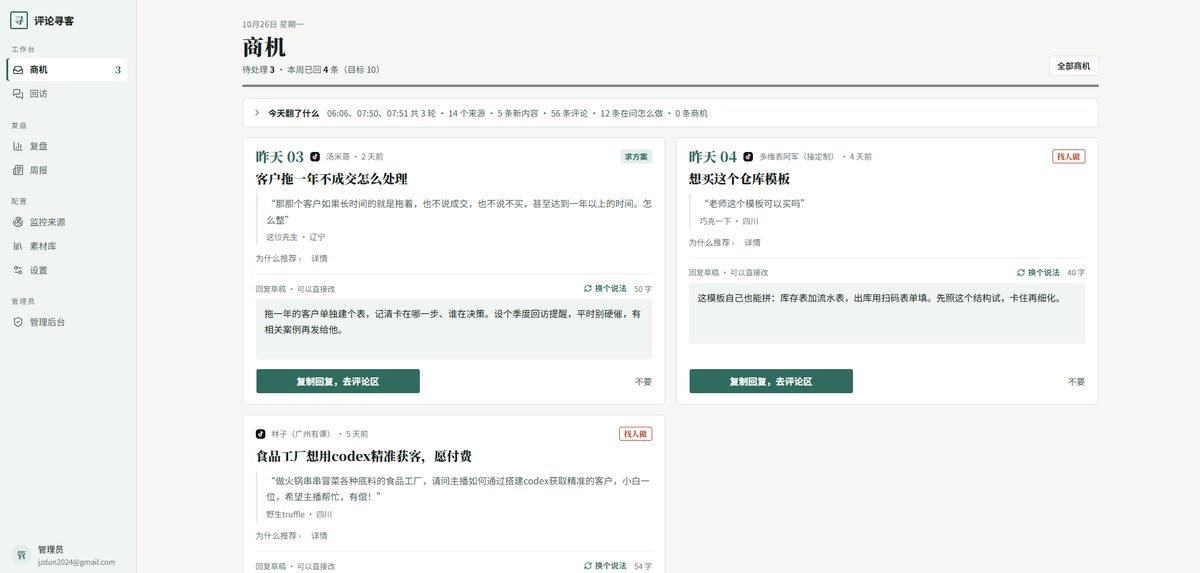The image size is (1200, 573).
Task: Edit reply draft starting 拖一年的客户单独建个表
Action: click(x=454, y=329)
